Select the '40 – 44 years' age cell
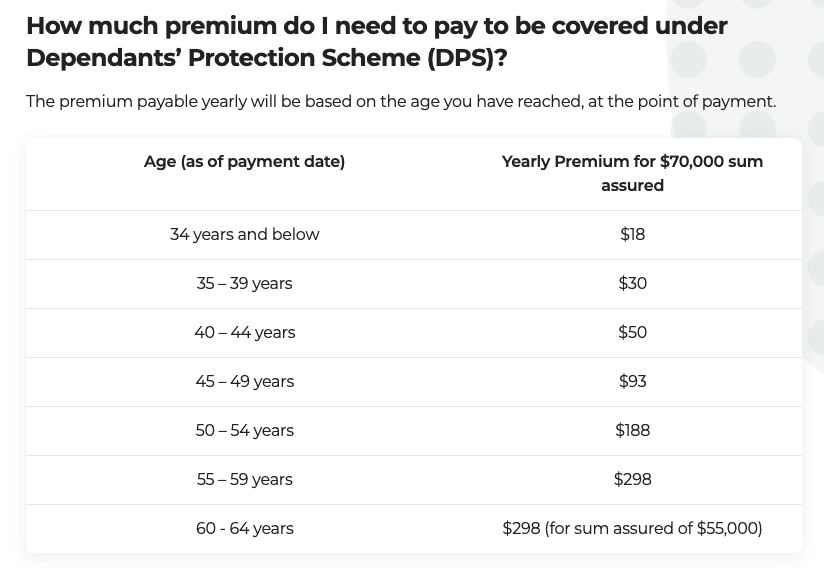The width and height of the screenshot is (824, 573). pyautogui.click(x=244, y=332)
